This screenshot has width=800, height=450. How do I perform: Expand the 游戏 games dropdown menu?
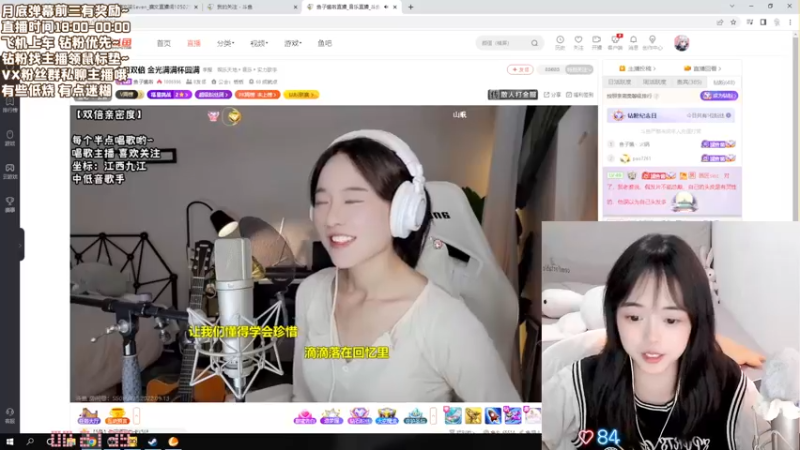(x=293, y=43)
